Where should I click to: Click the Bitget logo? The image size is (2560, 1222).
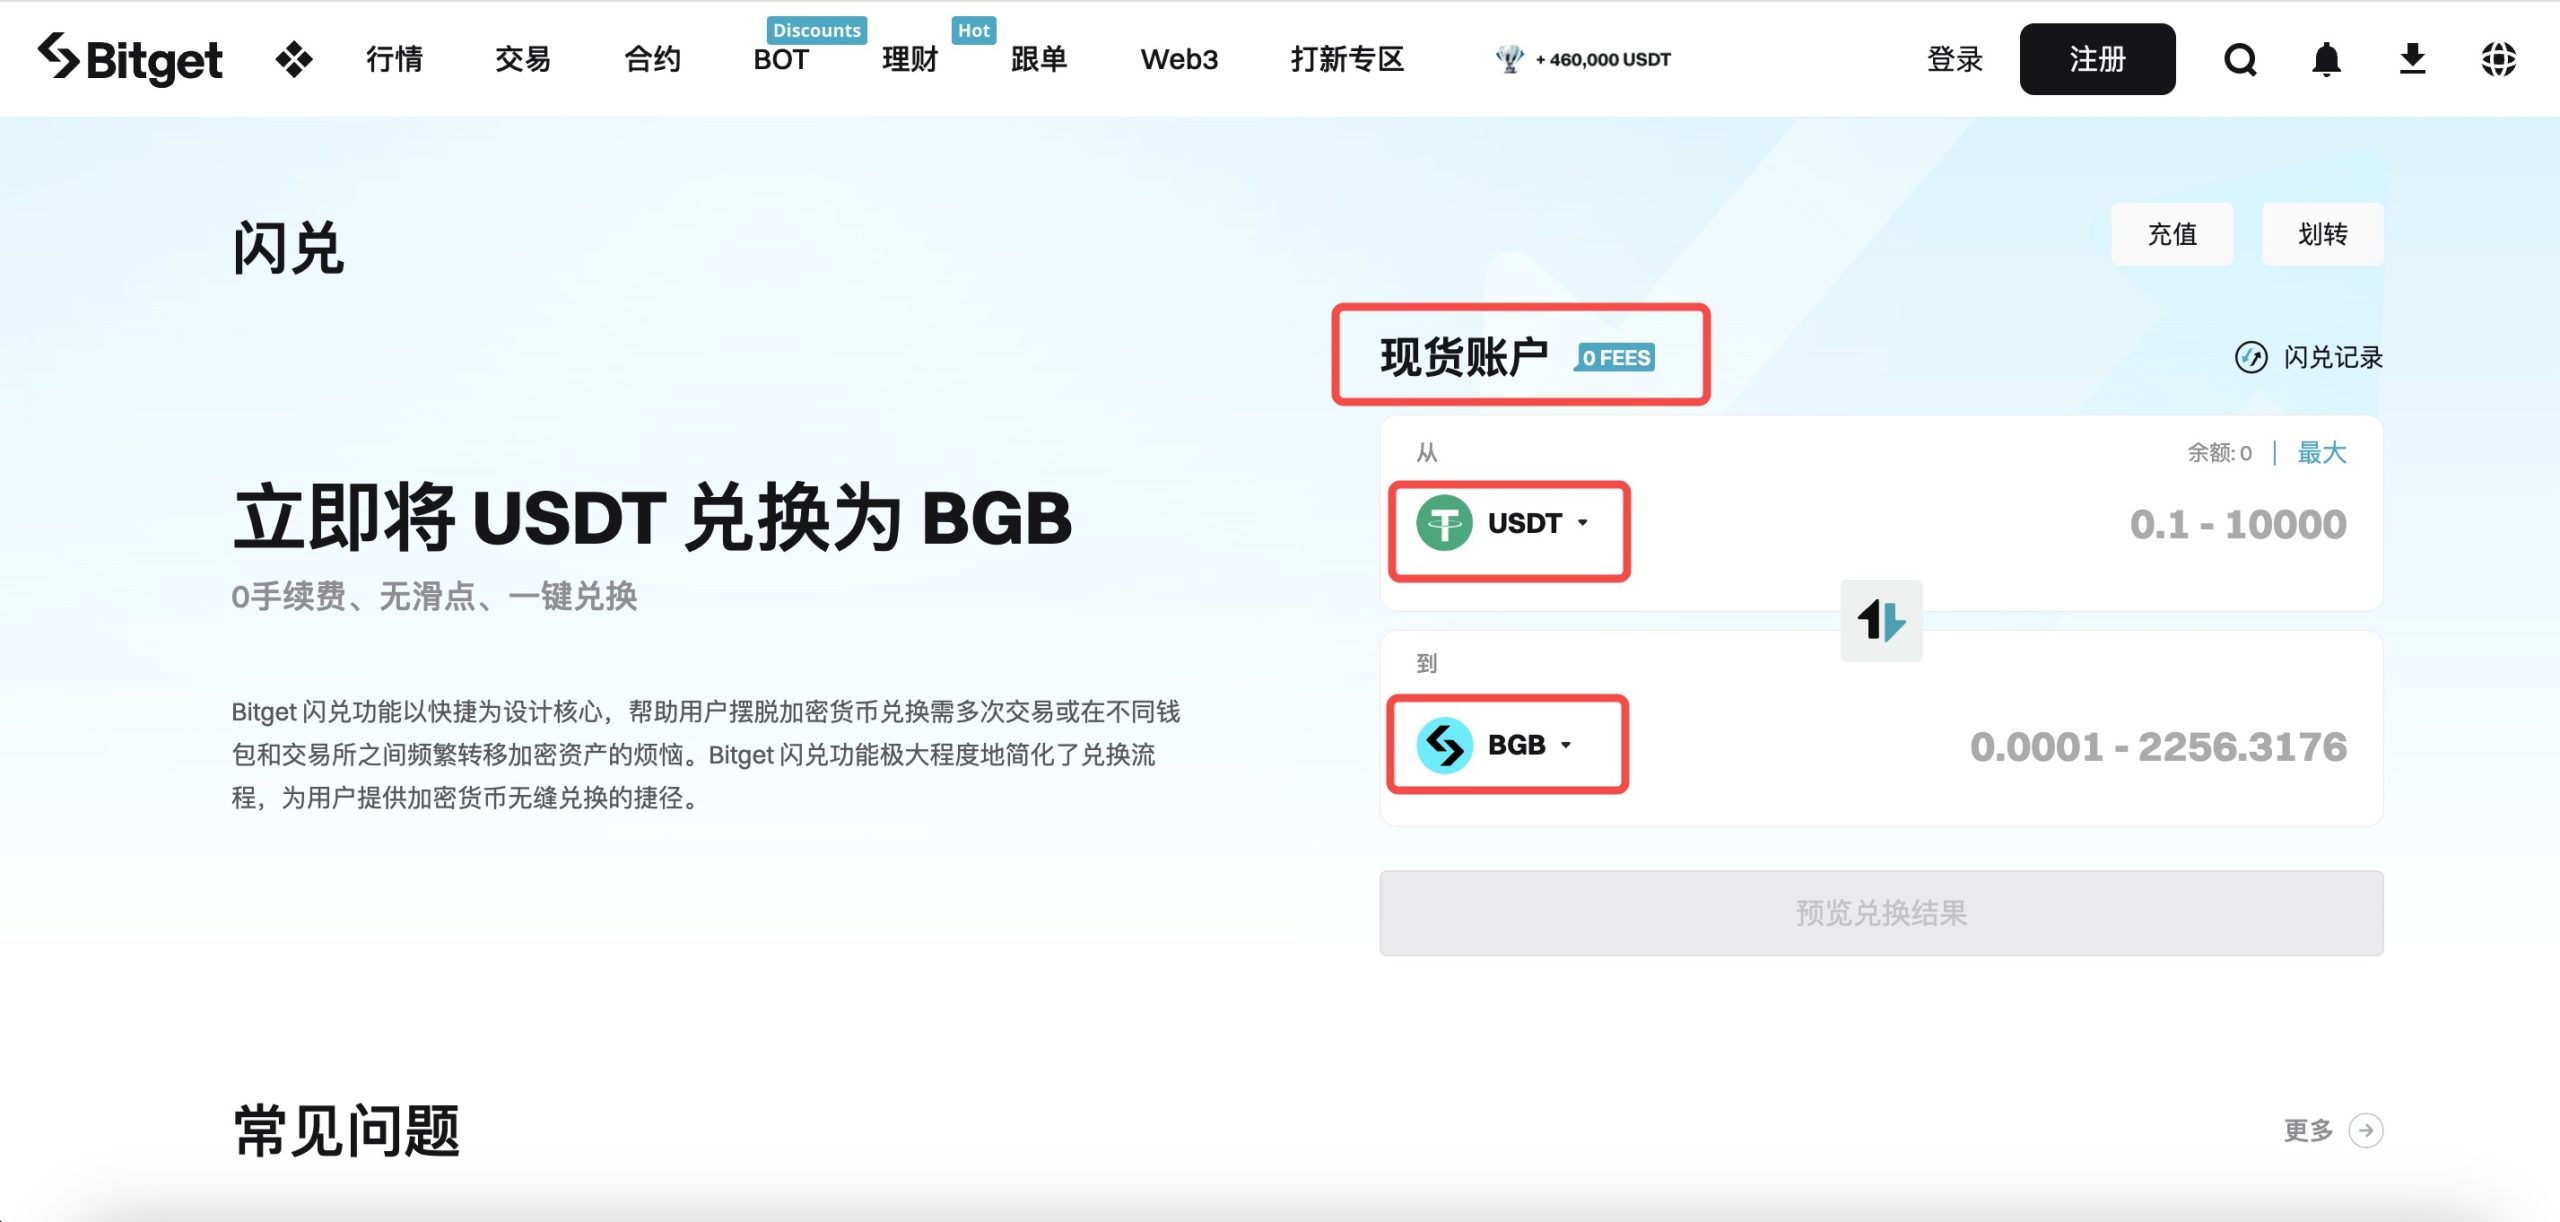(x=130, y=58)
